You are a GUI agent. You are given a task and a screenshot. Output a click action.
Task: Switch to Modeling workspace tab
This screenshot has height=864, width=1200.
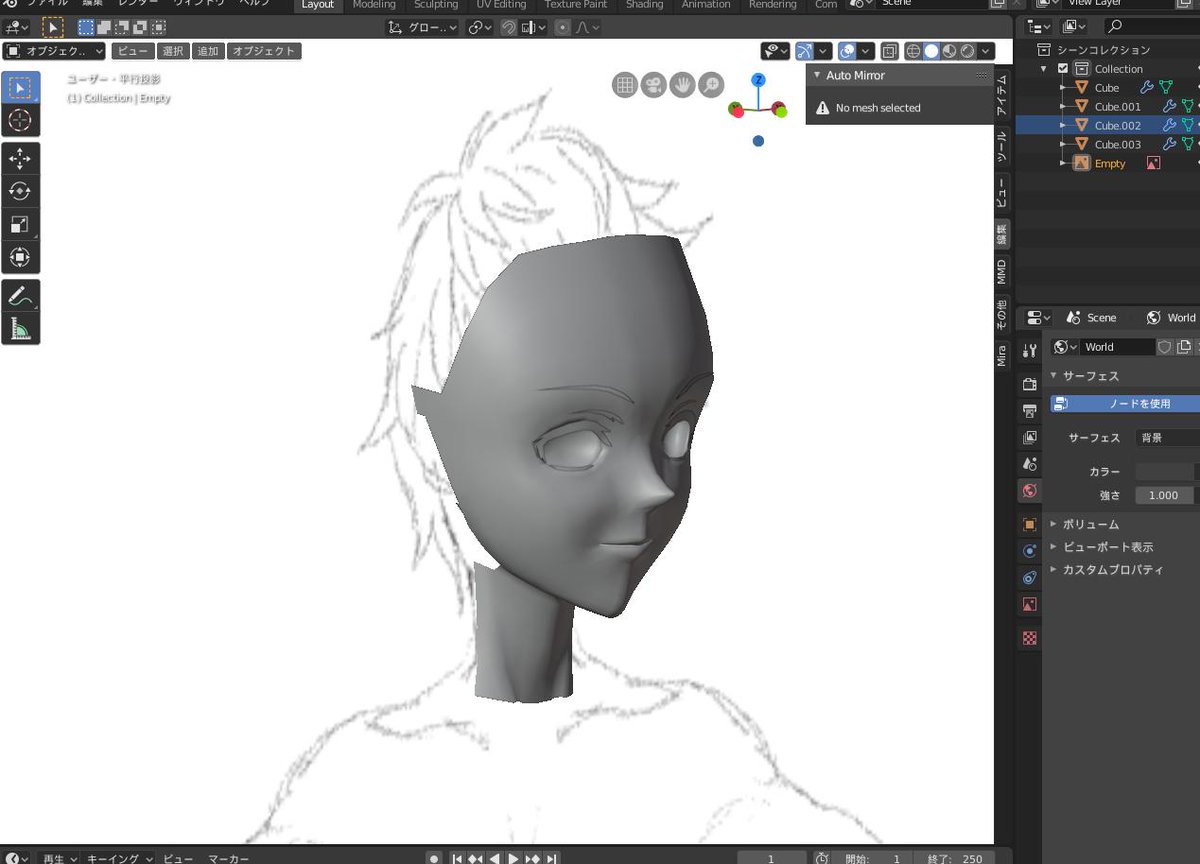point(374,5)
